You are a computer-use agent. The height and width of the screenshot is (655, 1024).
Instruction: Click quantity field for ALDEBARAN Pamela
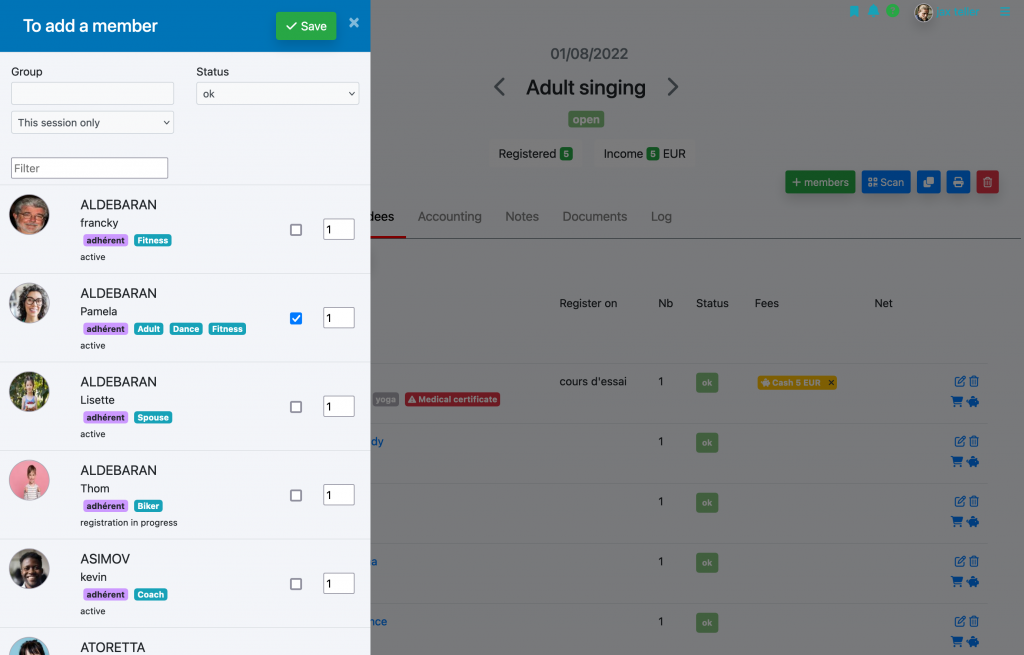pyautogui.click(x=339, y=317)
